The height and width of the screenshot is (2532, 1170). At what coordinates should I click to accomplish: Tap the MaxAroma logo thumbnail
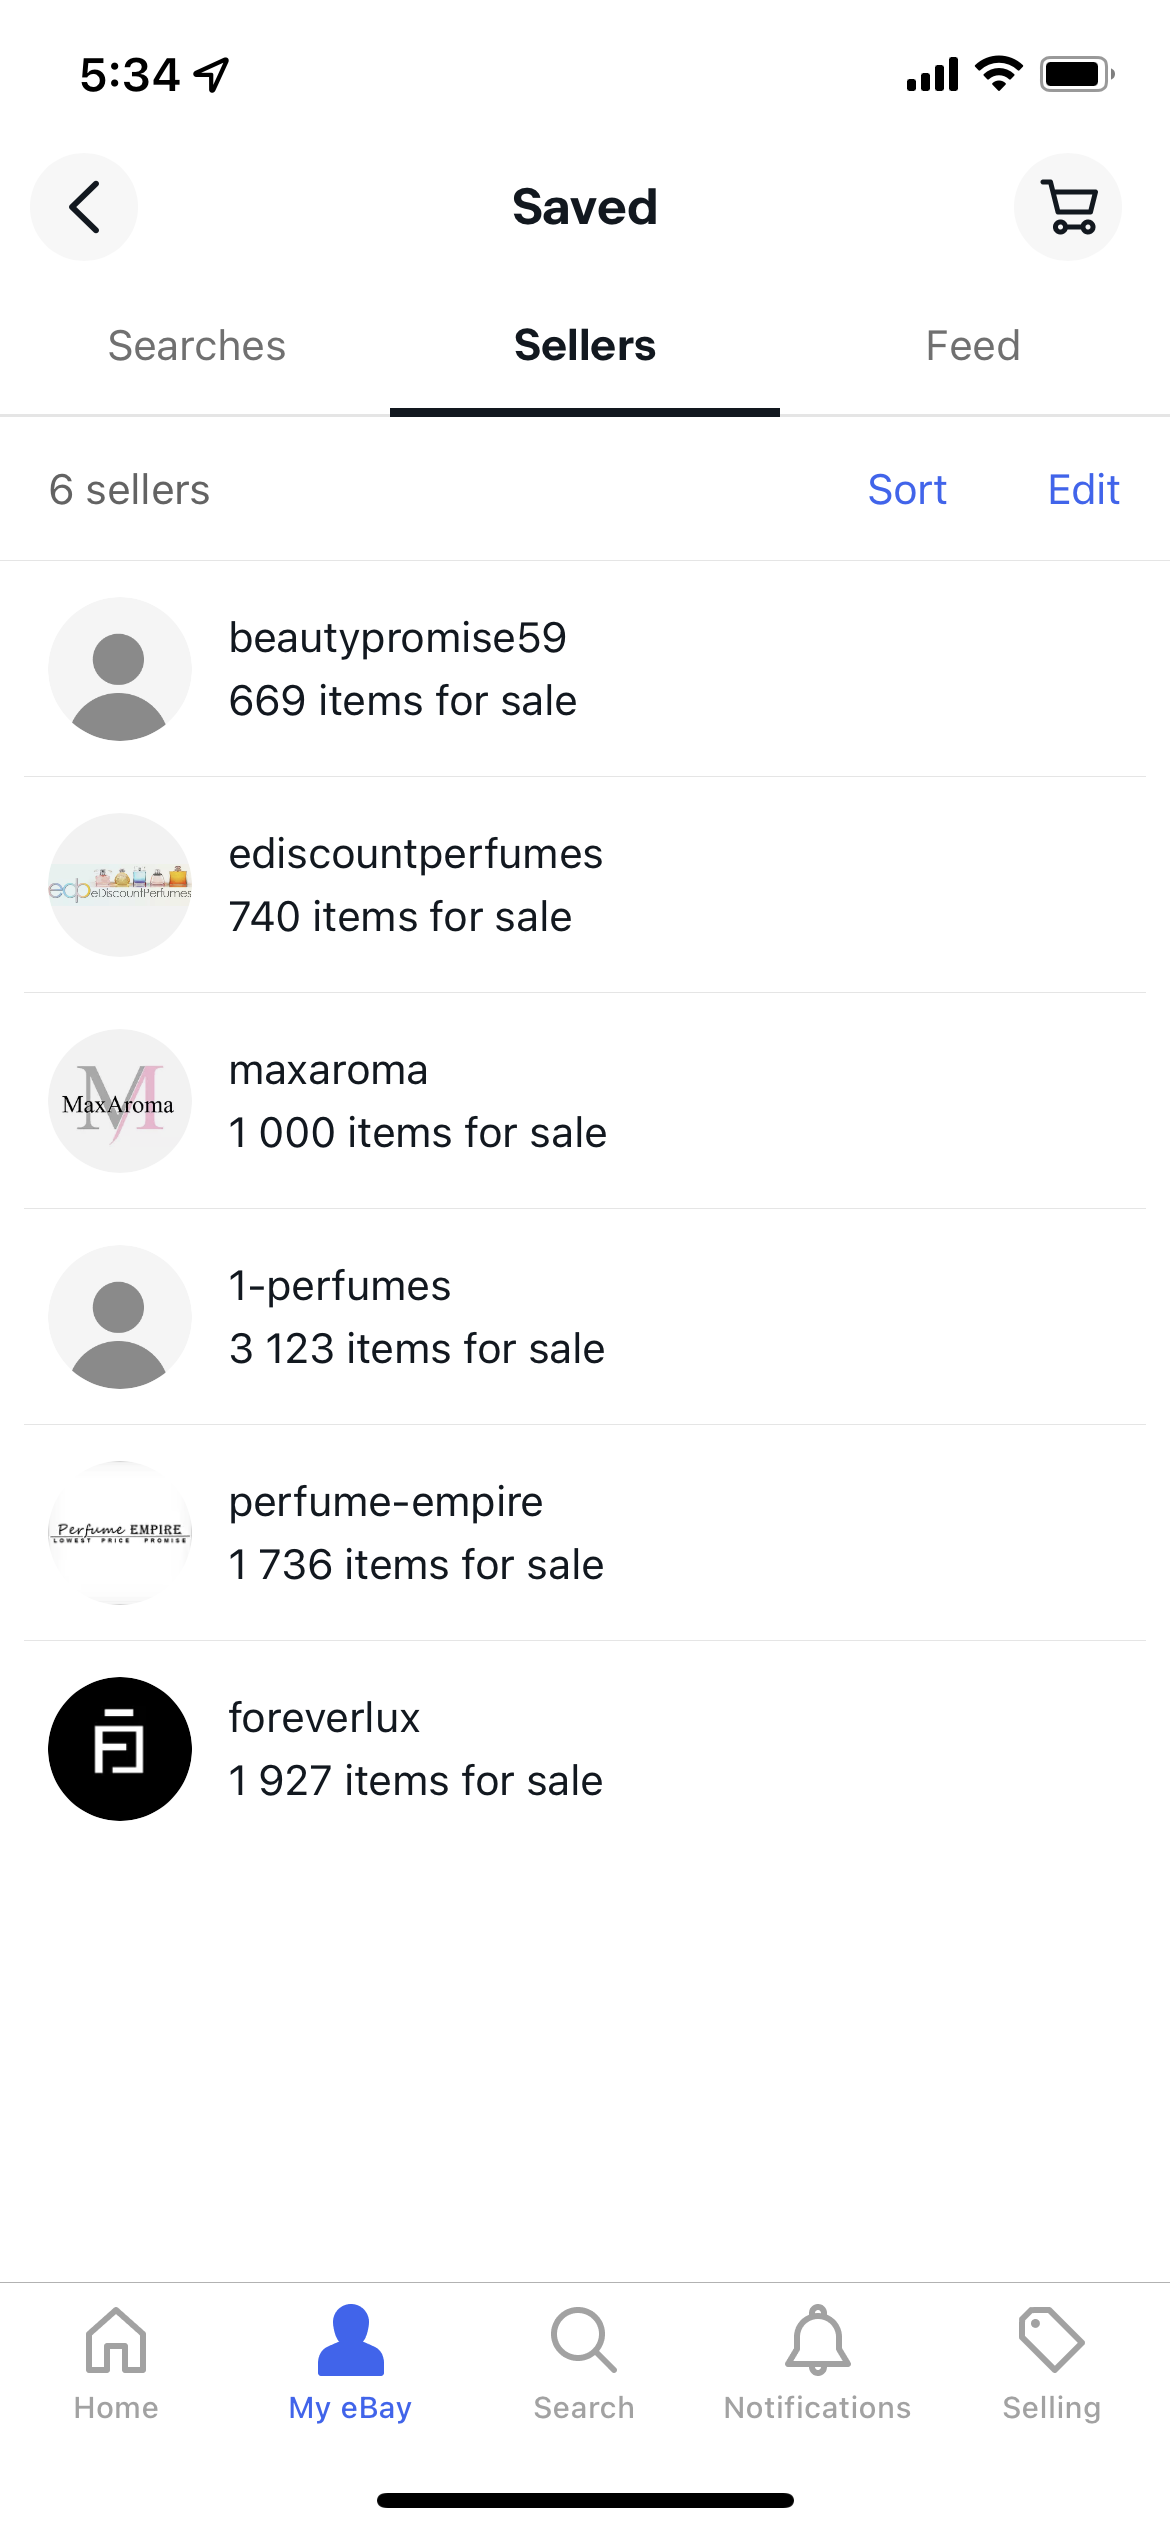pos(120,1101)
